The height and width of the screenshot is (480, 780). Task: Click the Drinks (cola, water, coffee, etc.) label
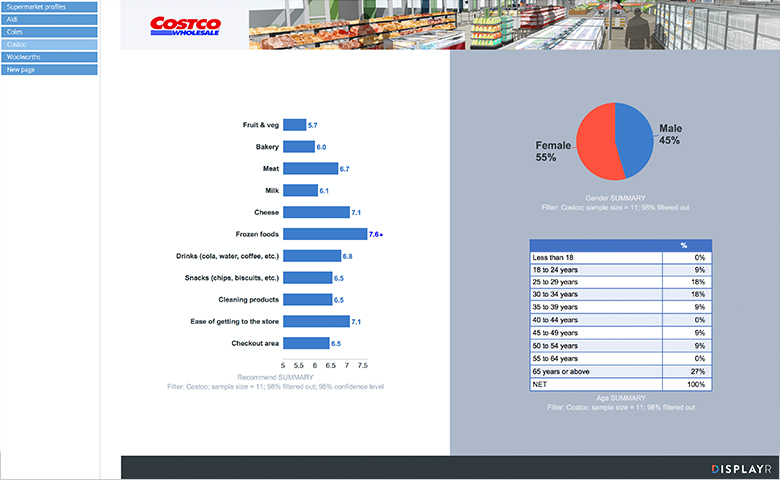click(x=227, y=256)
